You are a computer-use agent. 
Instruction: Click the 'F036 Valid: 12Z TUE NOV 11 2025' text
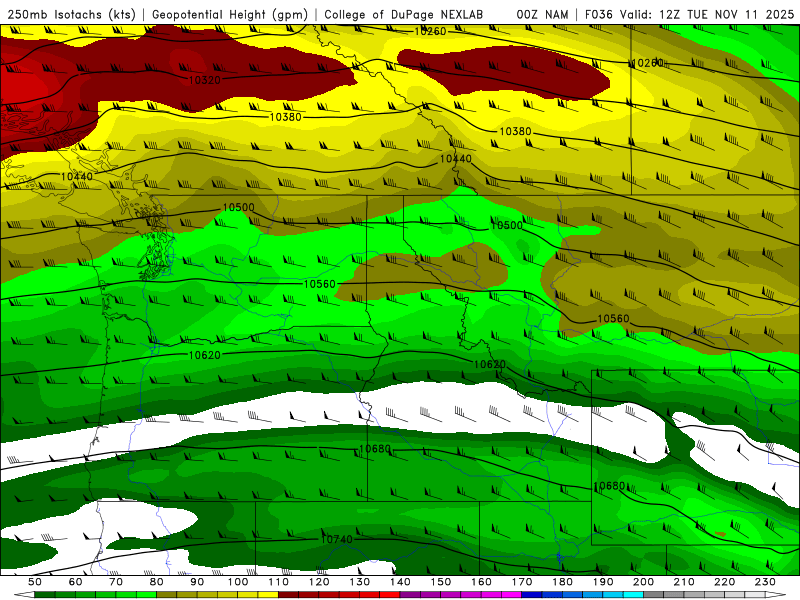pyautogui.click(x=689, y=14)
